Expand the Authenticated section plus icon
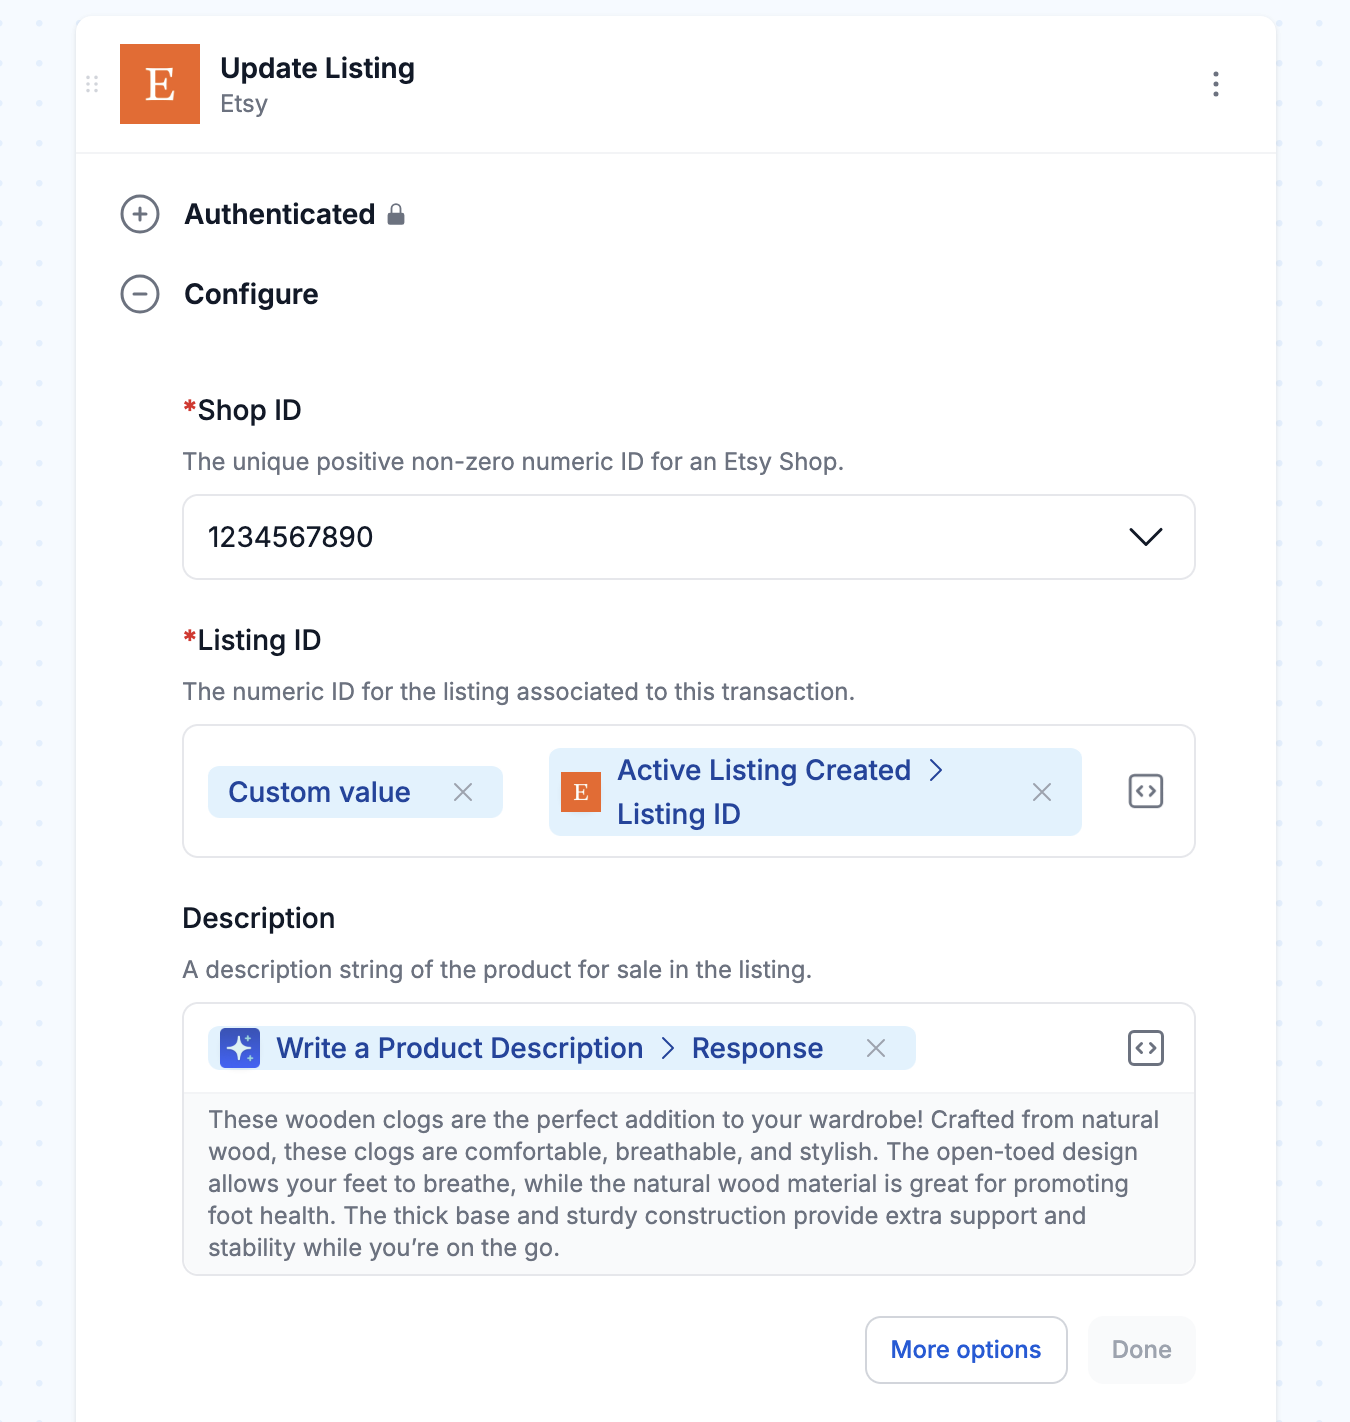This screenshot has width=1350, height=1422. pos(140,214)
